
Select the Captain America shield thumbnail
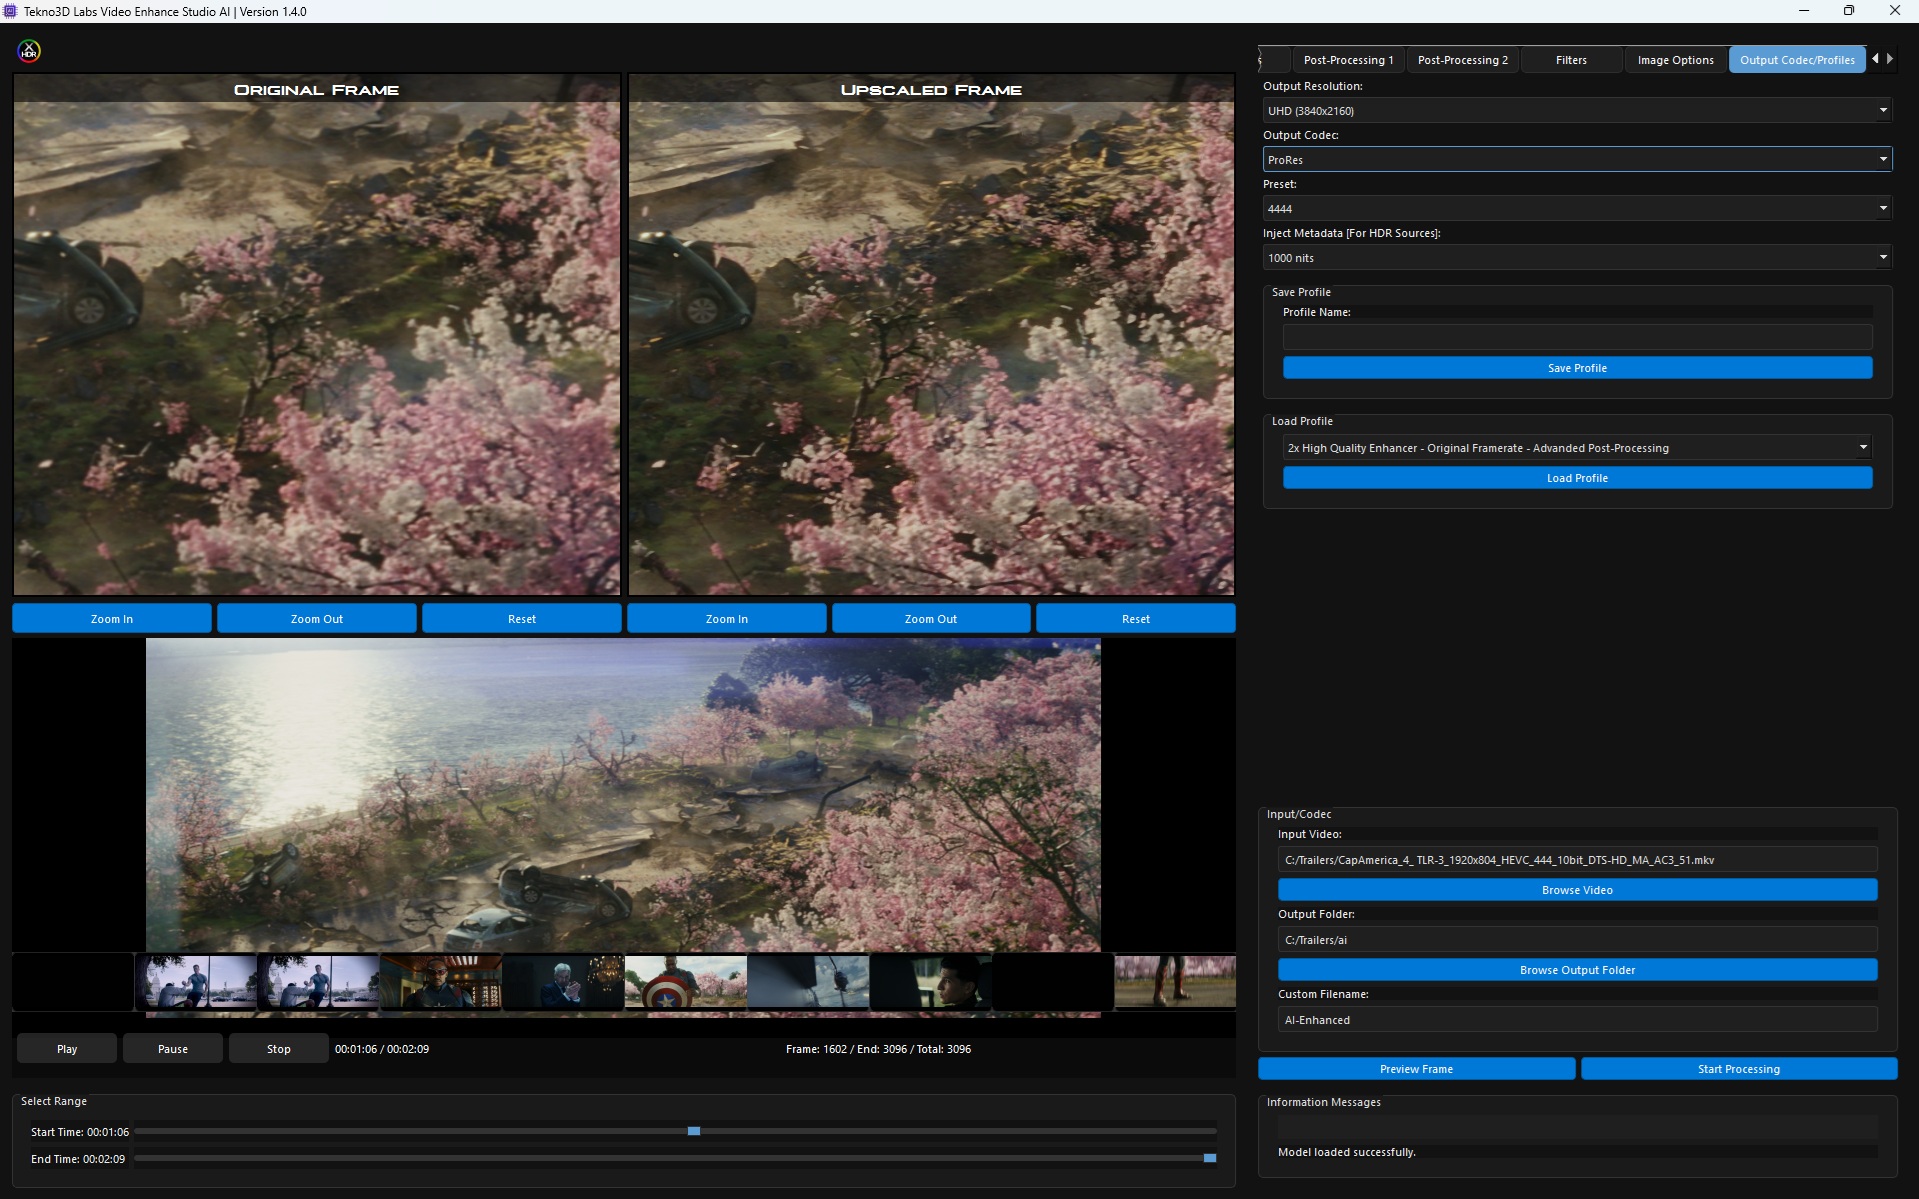click(x=686, y=982)
